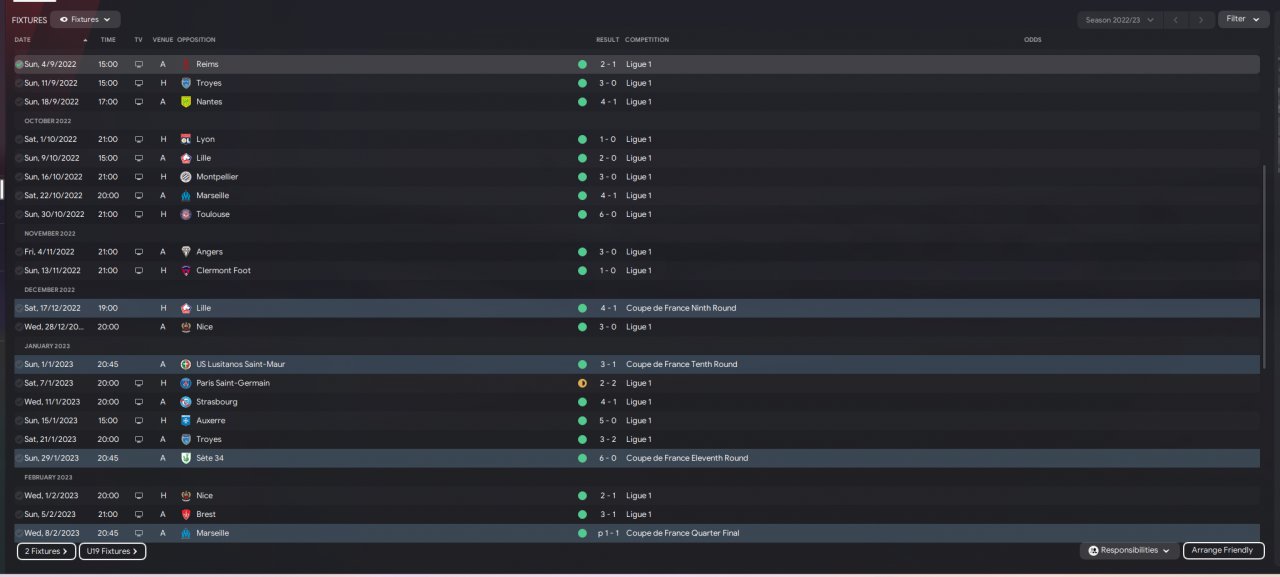Click the Montpellier club badge icon
The width and height of the screenshot is (1280, 577).
(186, 177)
